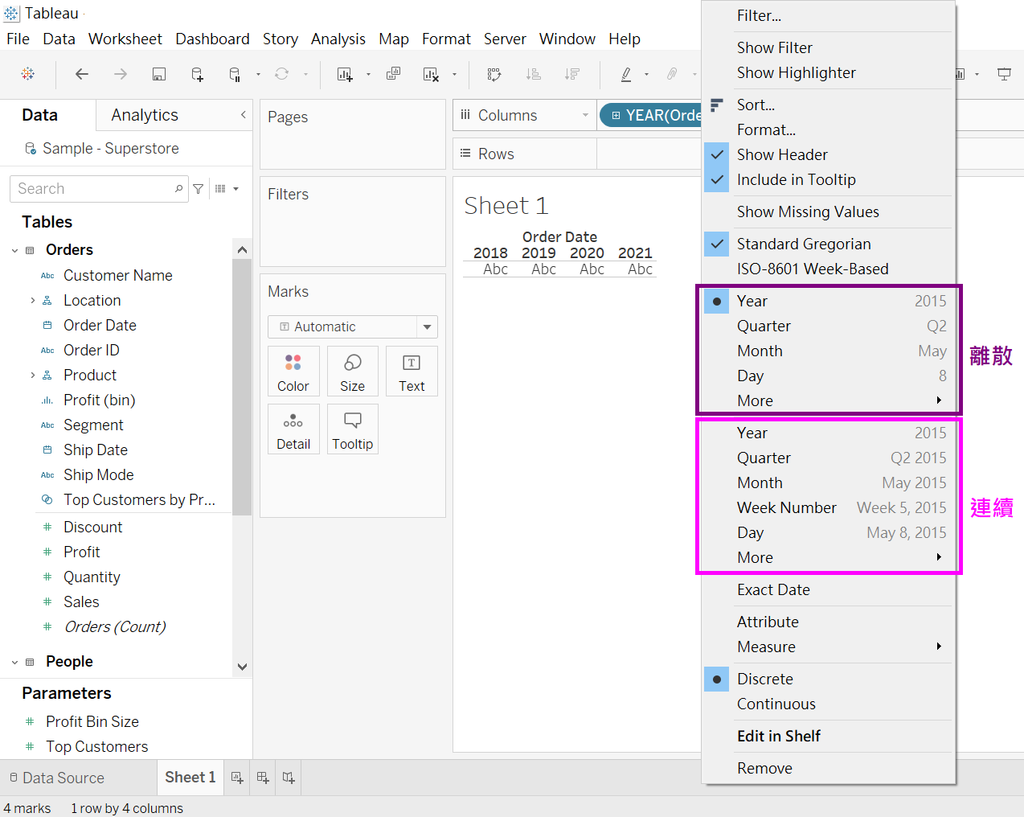Click the Undo back arrow
This screenshot has height=817, width=1024.
coord(82,74)
